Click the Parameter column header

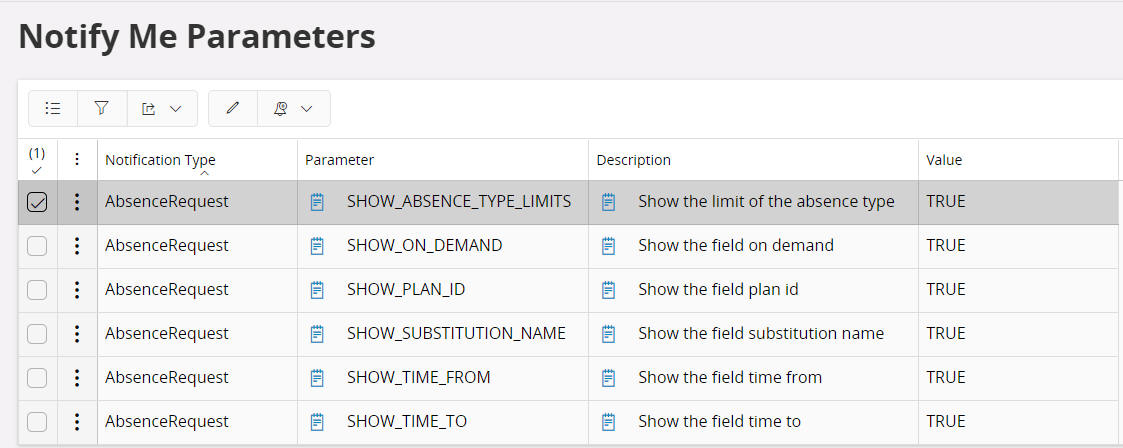pyautogui.click(x=340, y=160)
